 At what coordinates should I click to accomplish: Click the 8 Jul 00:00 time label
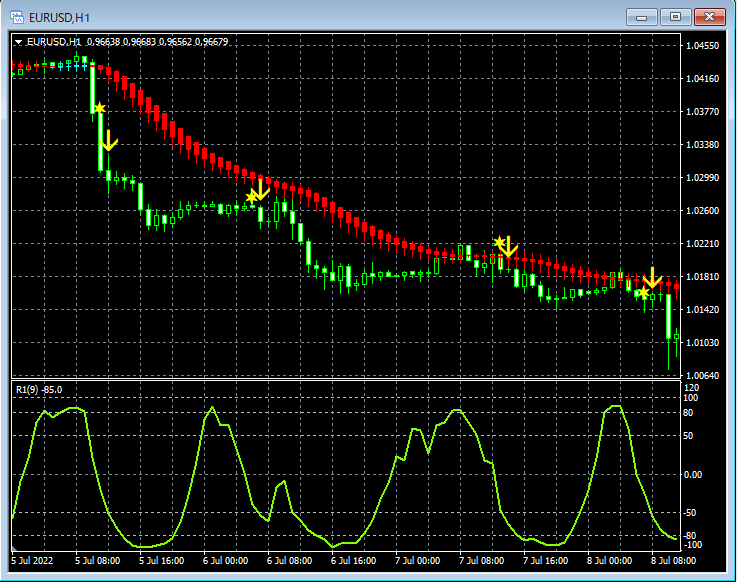[x=610, y=561]
